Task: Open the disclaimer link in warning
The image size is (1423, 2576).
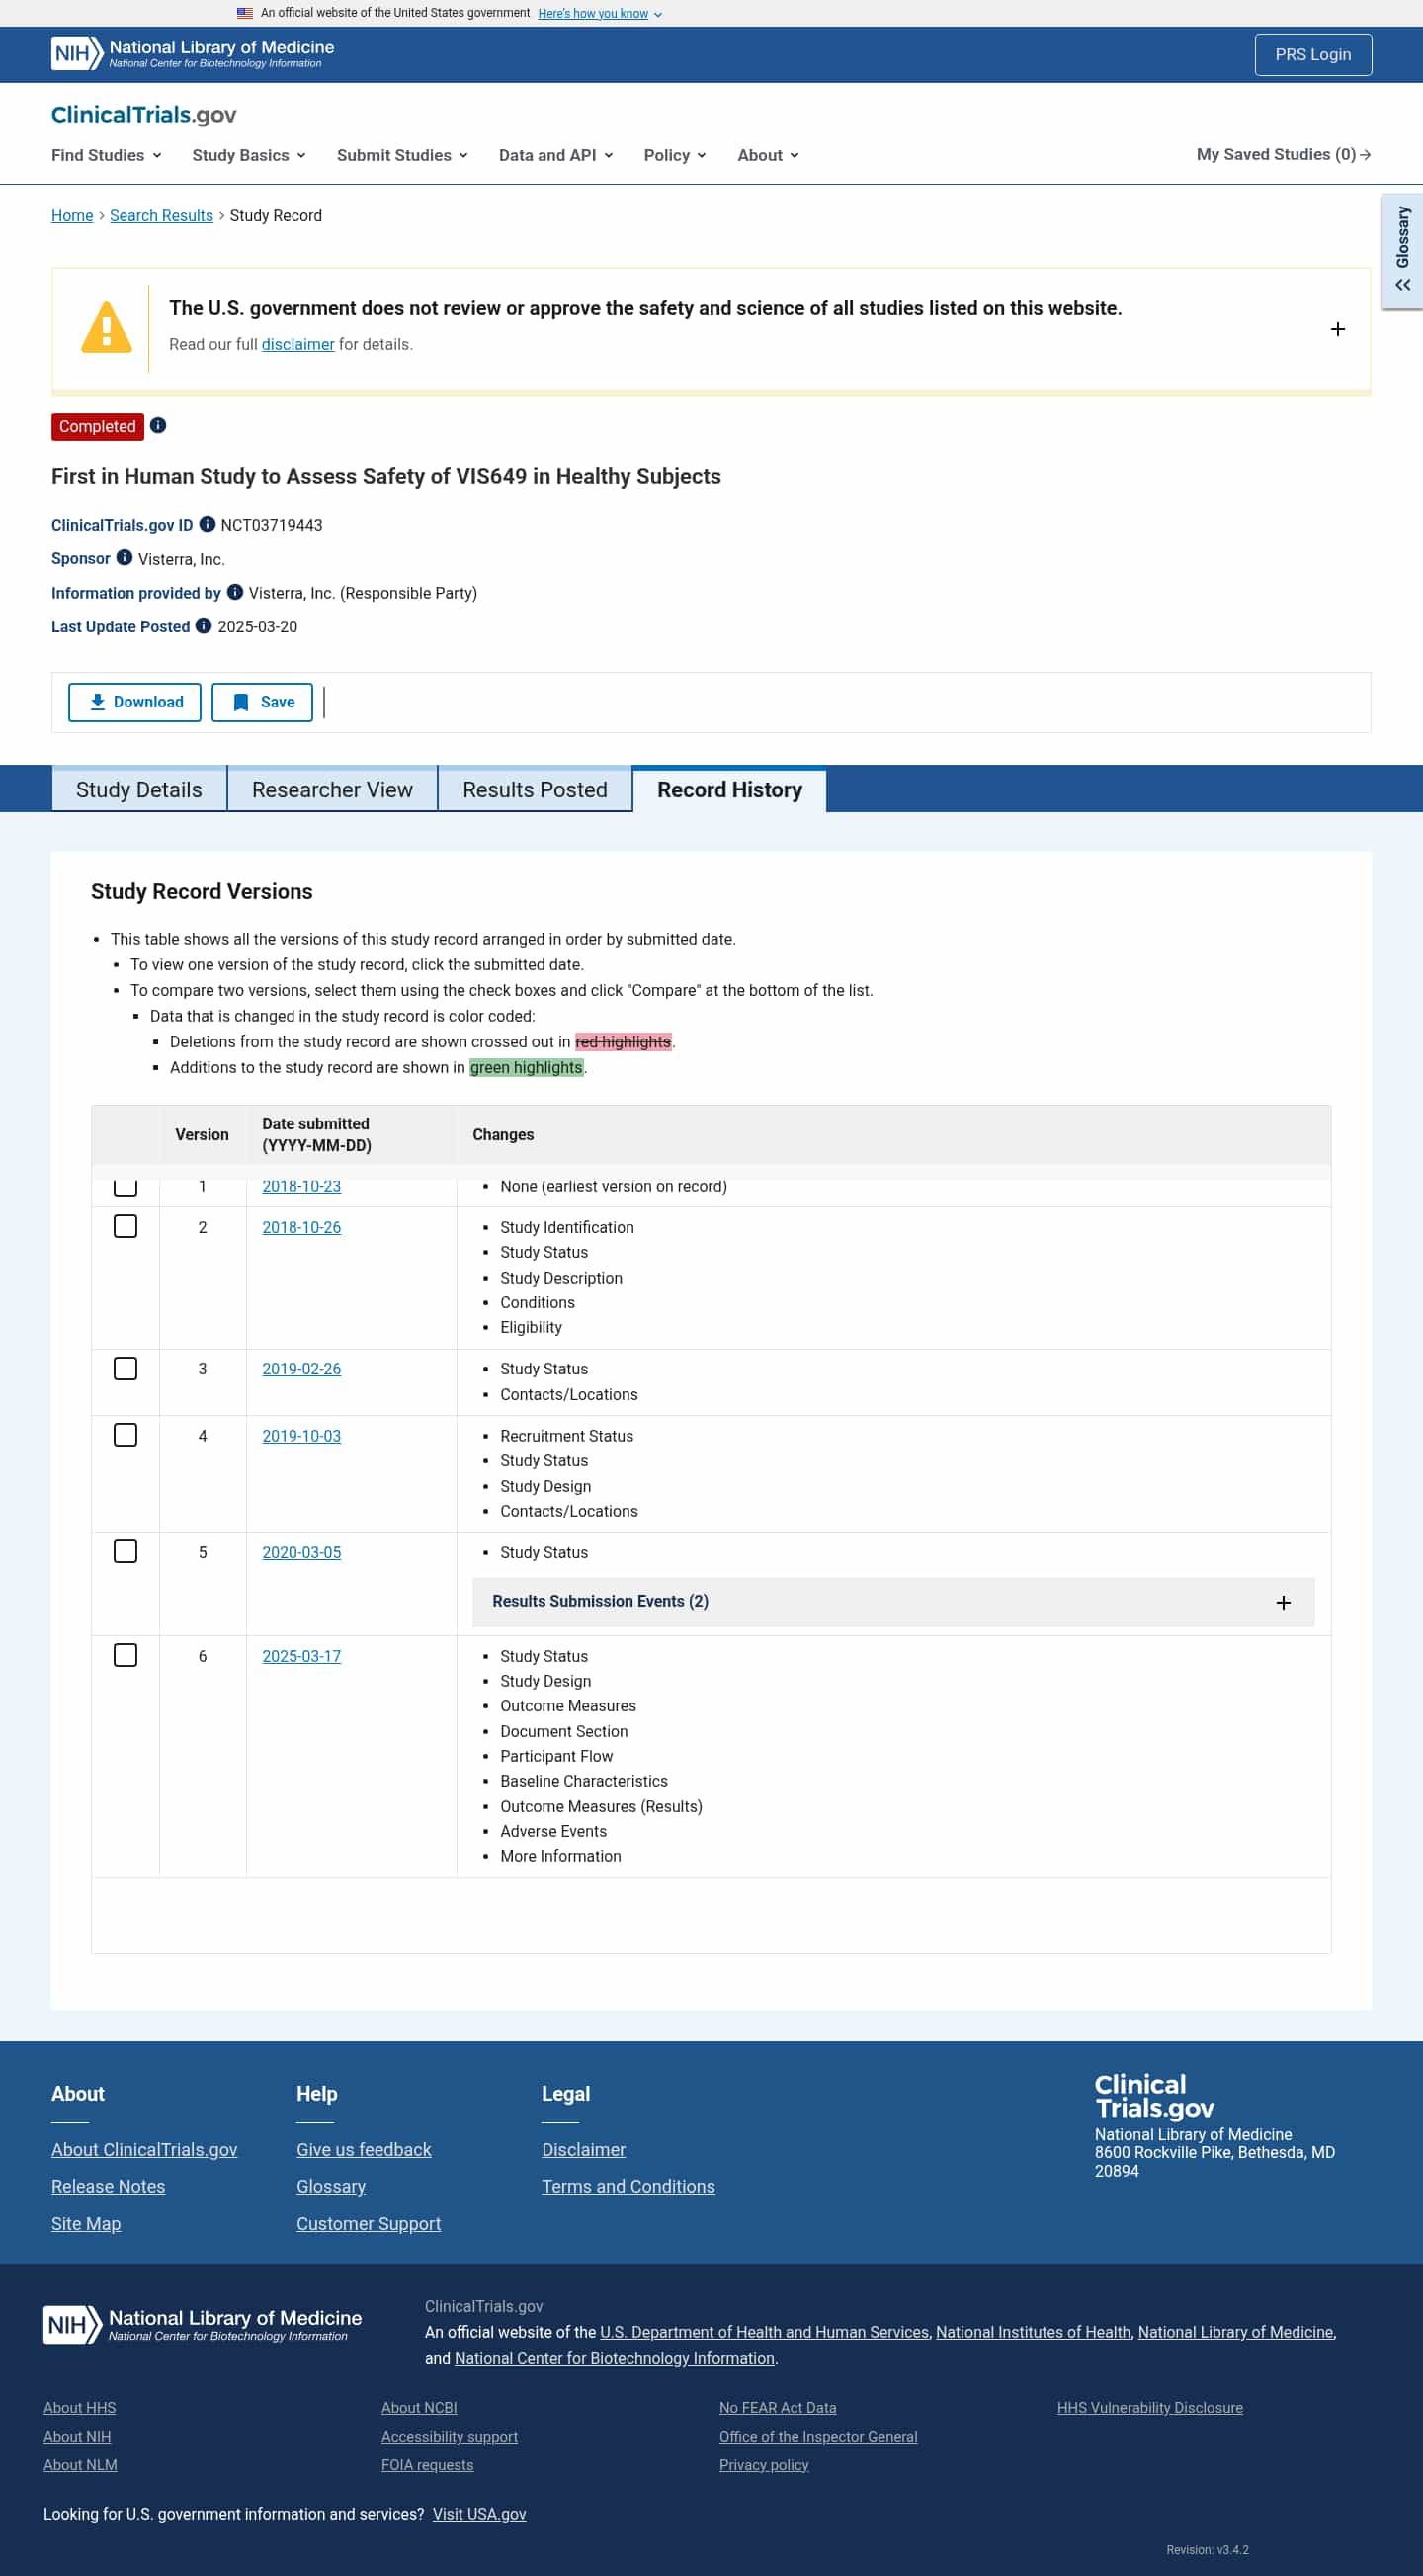Action: [x=298, y=344]
